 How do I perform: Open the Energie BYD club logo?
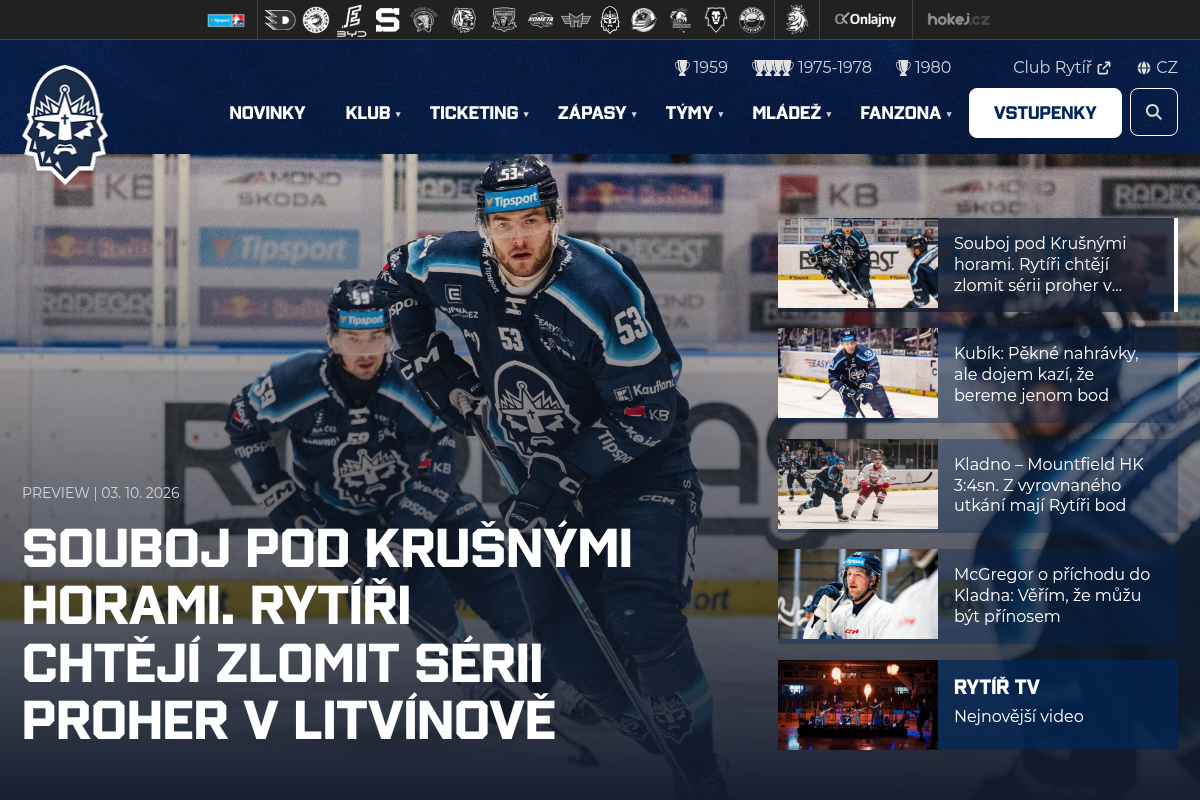(x=352, y=19)
